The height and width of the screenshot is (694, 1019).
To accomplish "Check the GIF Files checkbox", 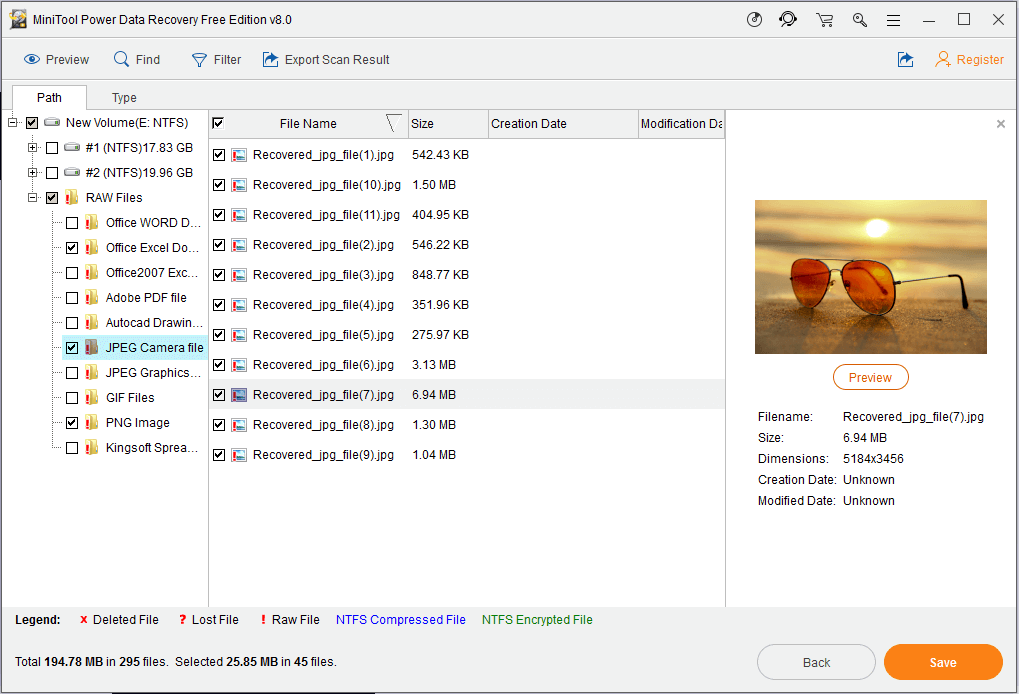I will [x=72, y=398].
